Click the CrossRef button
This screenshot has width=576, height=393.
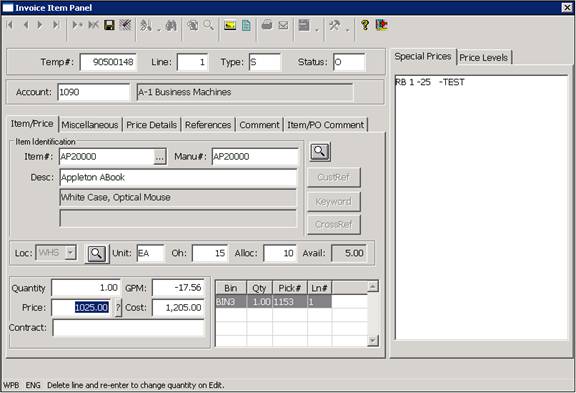point(334,224)
